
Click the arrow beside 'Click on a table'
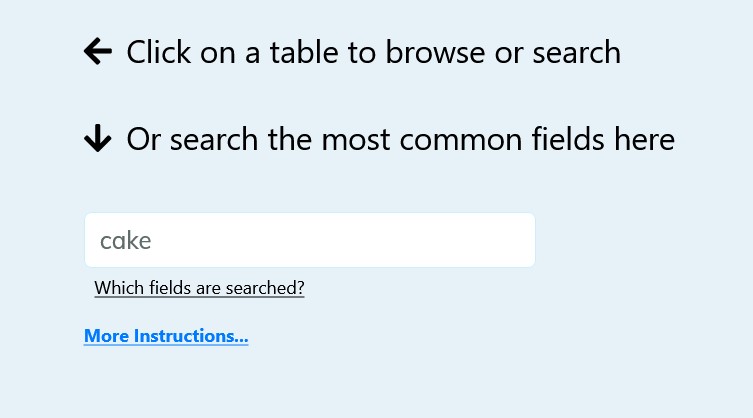coord(97,52)
